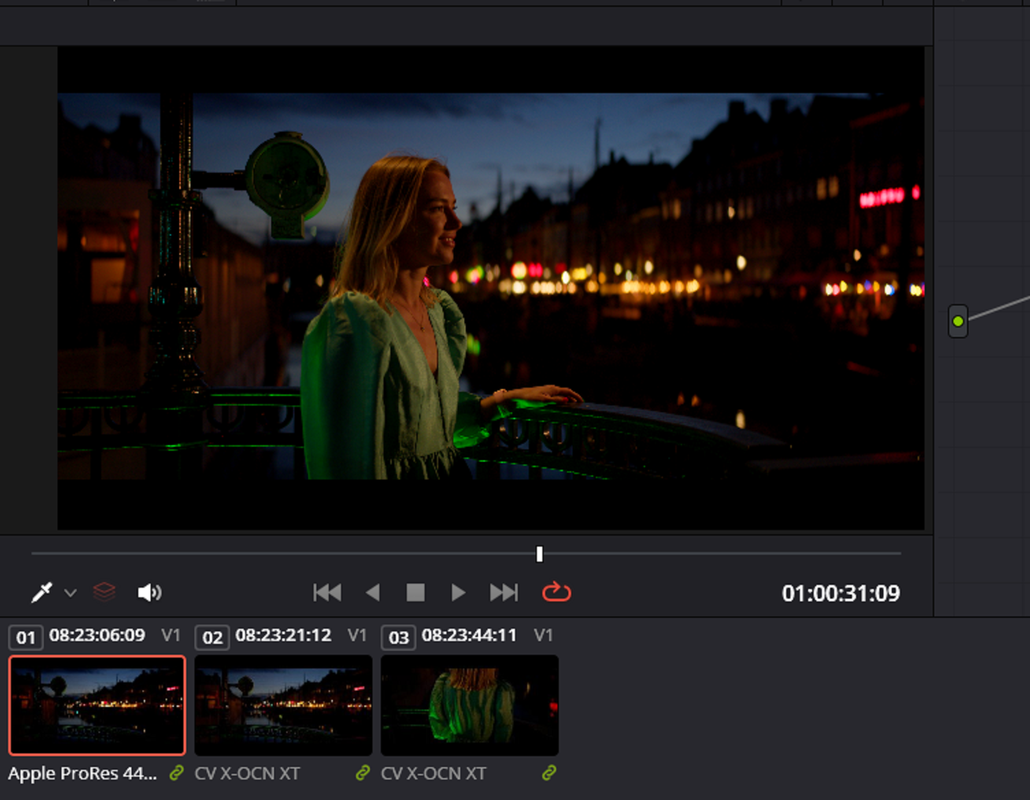This screenshot has width=1030, height=800.
Task: Stop playback
Action: pyautogui.click(x=415, y=592)
